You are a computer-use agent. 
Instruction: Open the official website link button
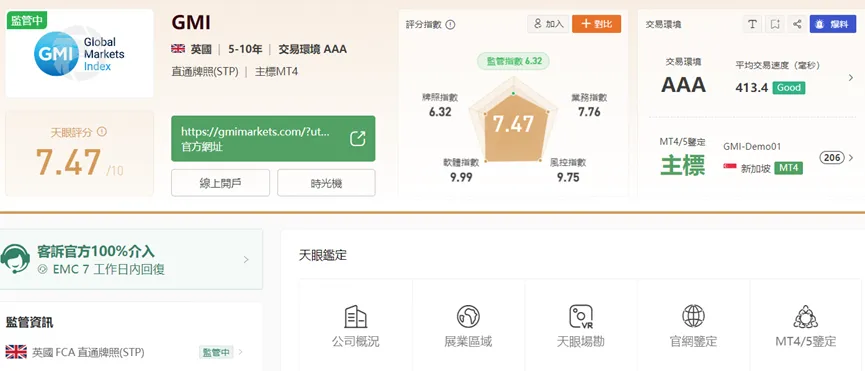273,138
